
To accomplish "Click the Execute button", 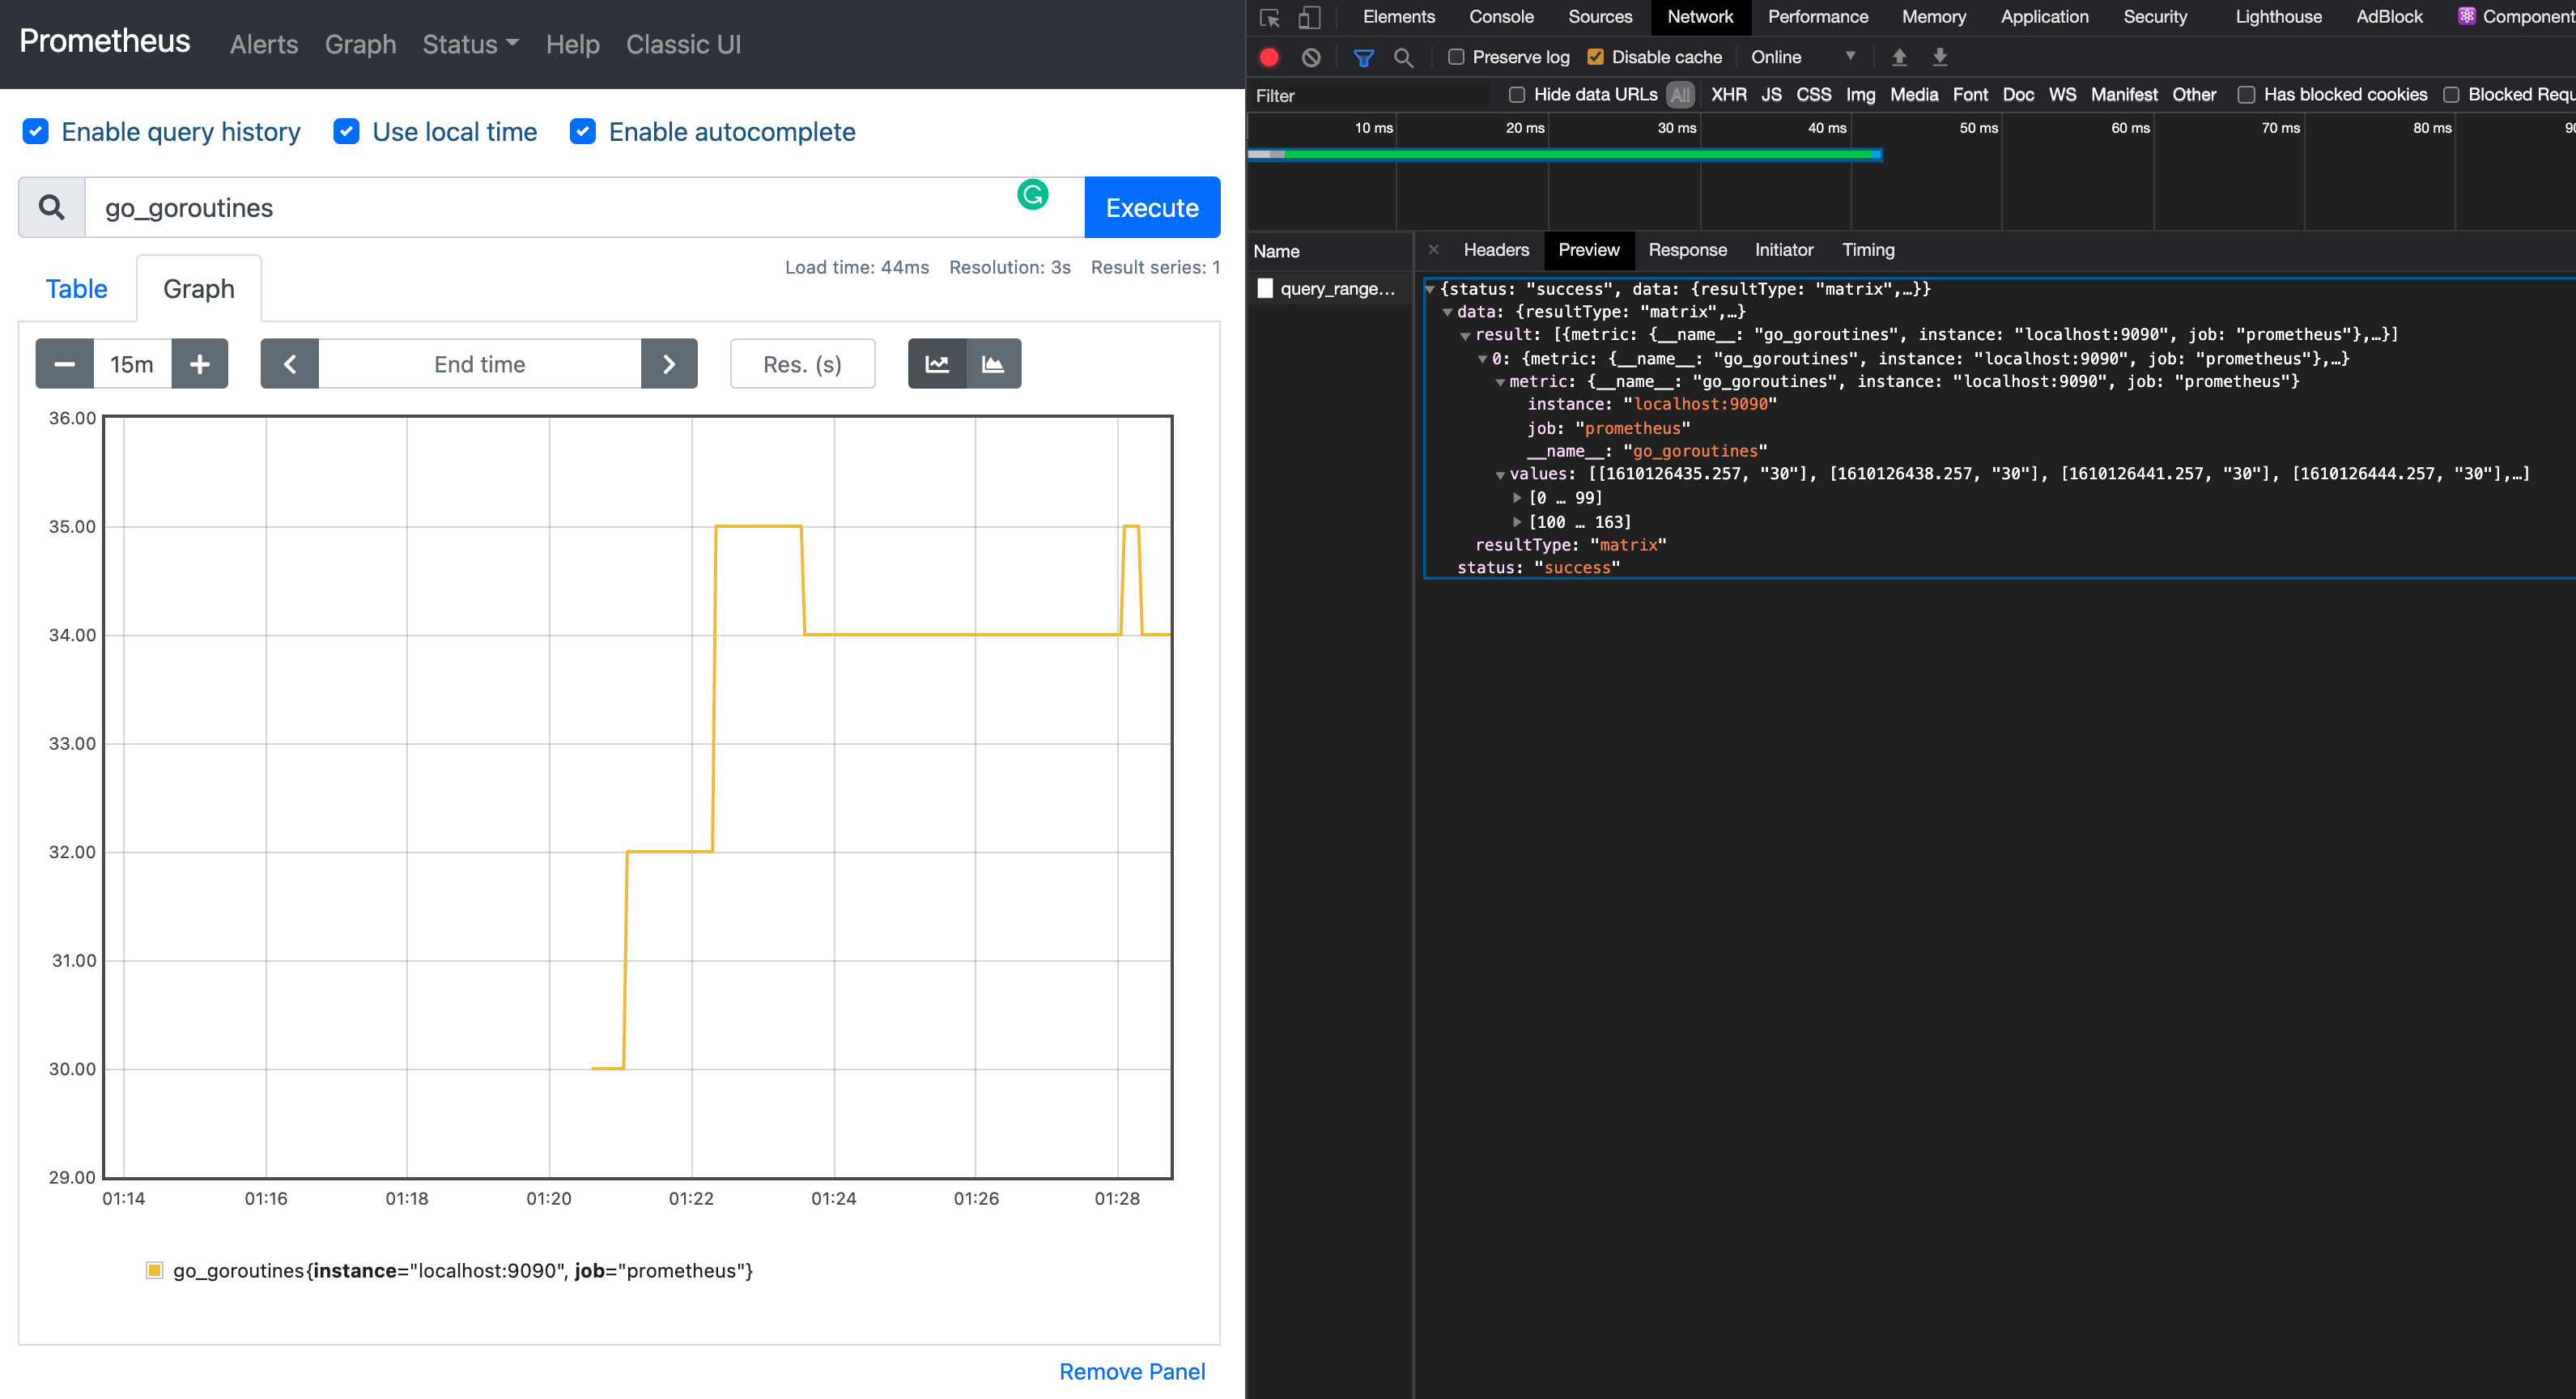I will click(x=1152, y=207).
